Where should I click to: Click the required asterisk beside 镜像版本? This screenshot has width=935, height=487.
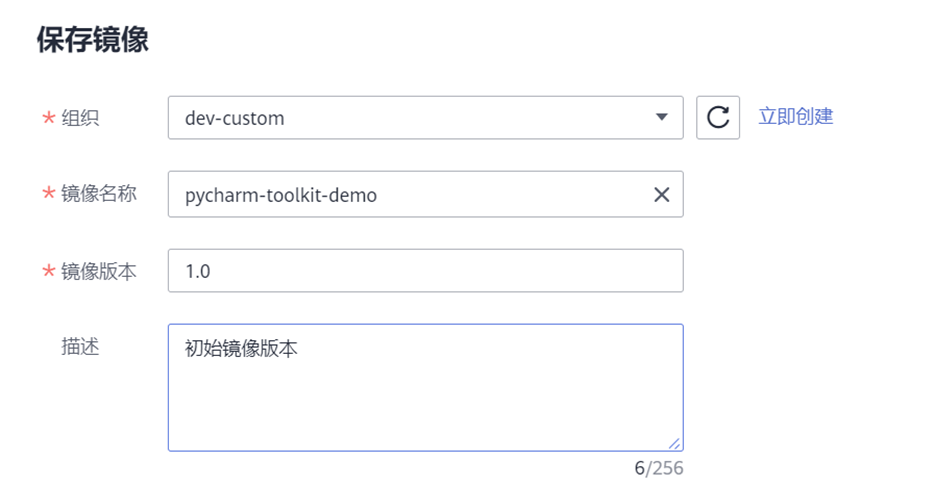click(x=48, y=272)
